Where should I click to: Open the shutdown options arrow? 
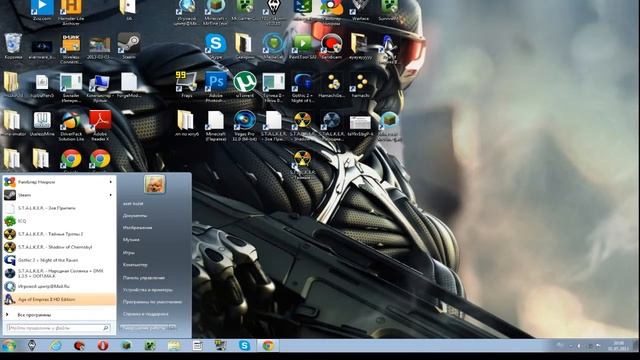[173, 327]
